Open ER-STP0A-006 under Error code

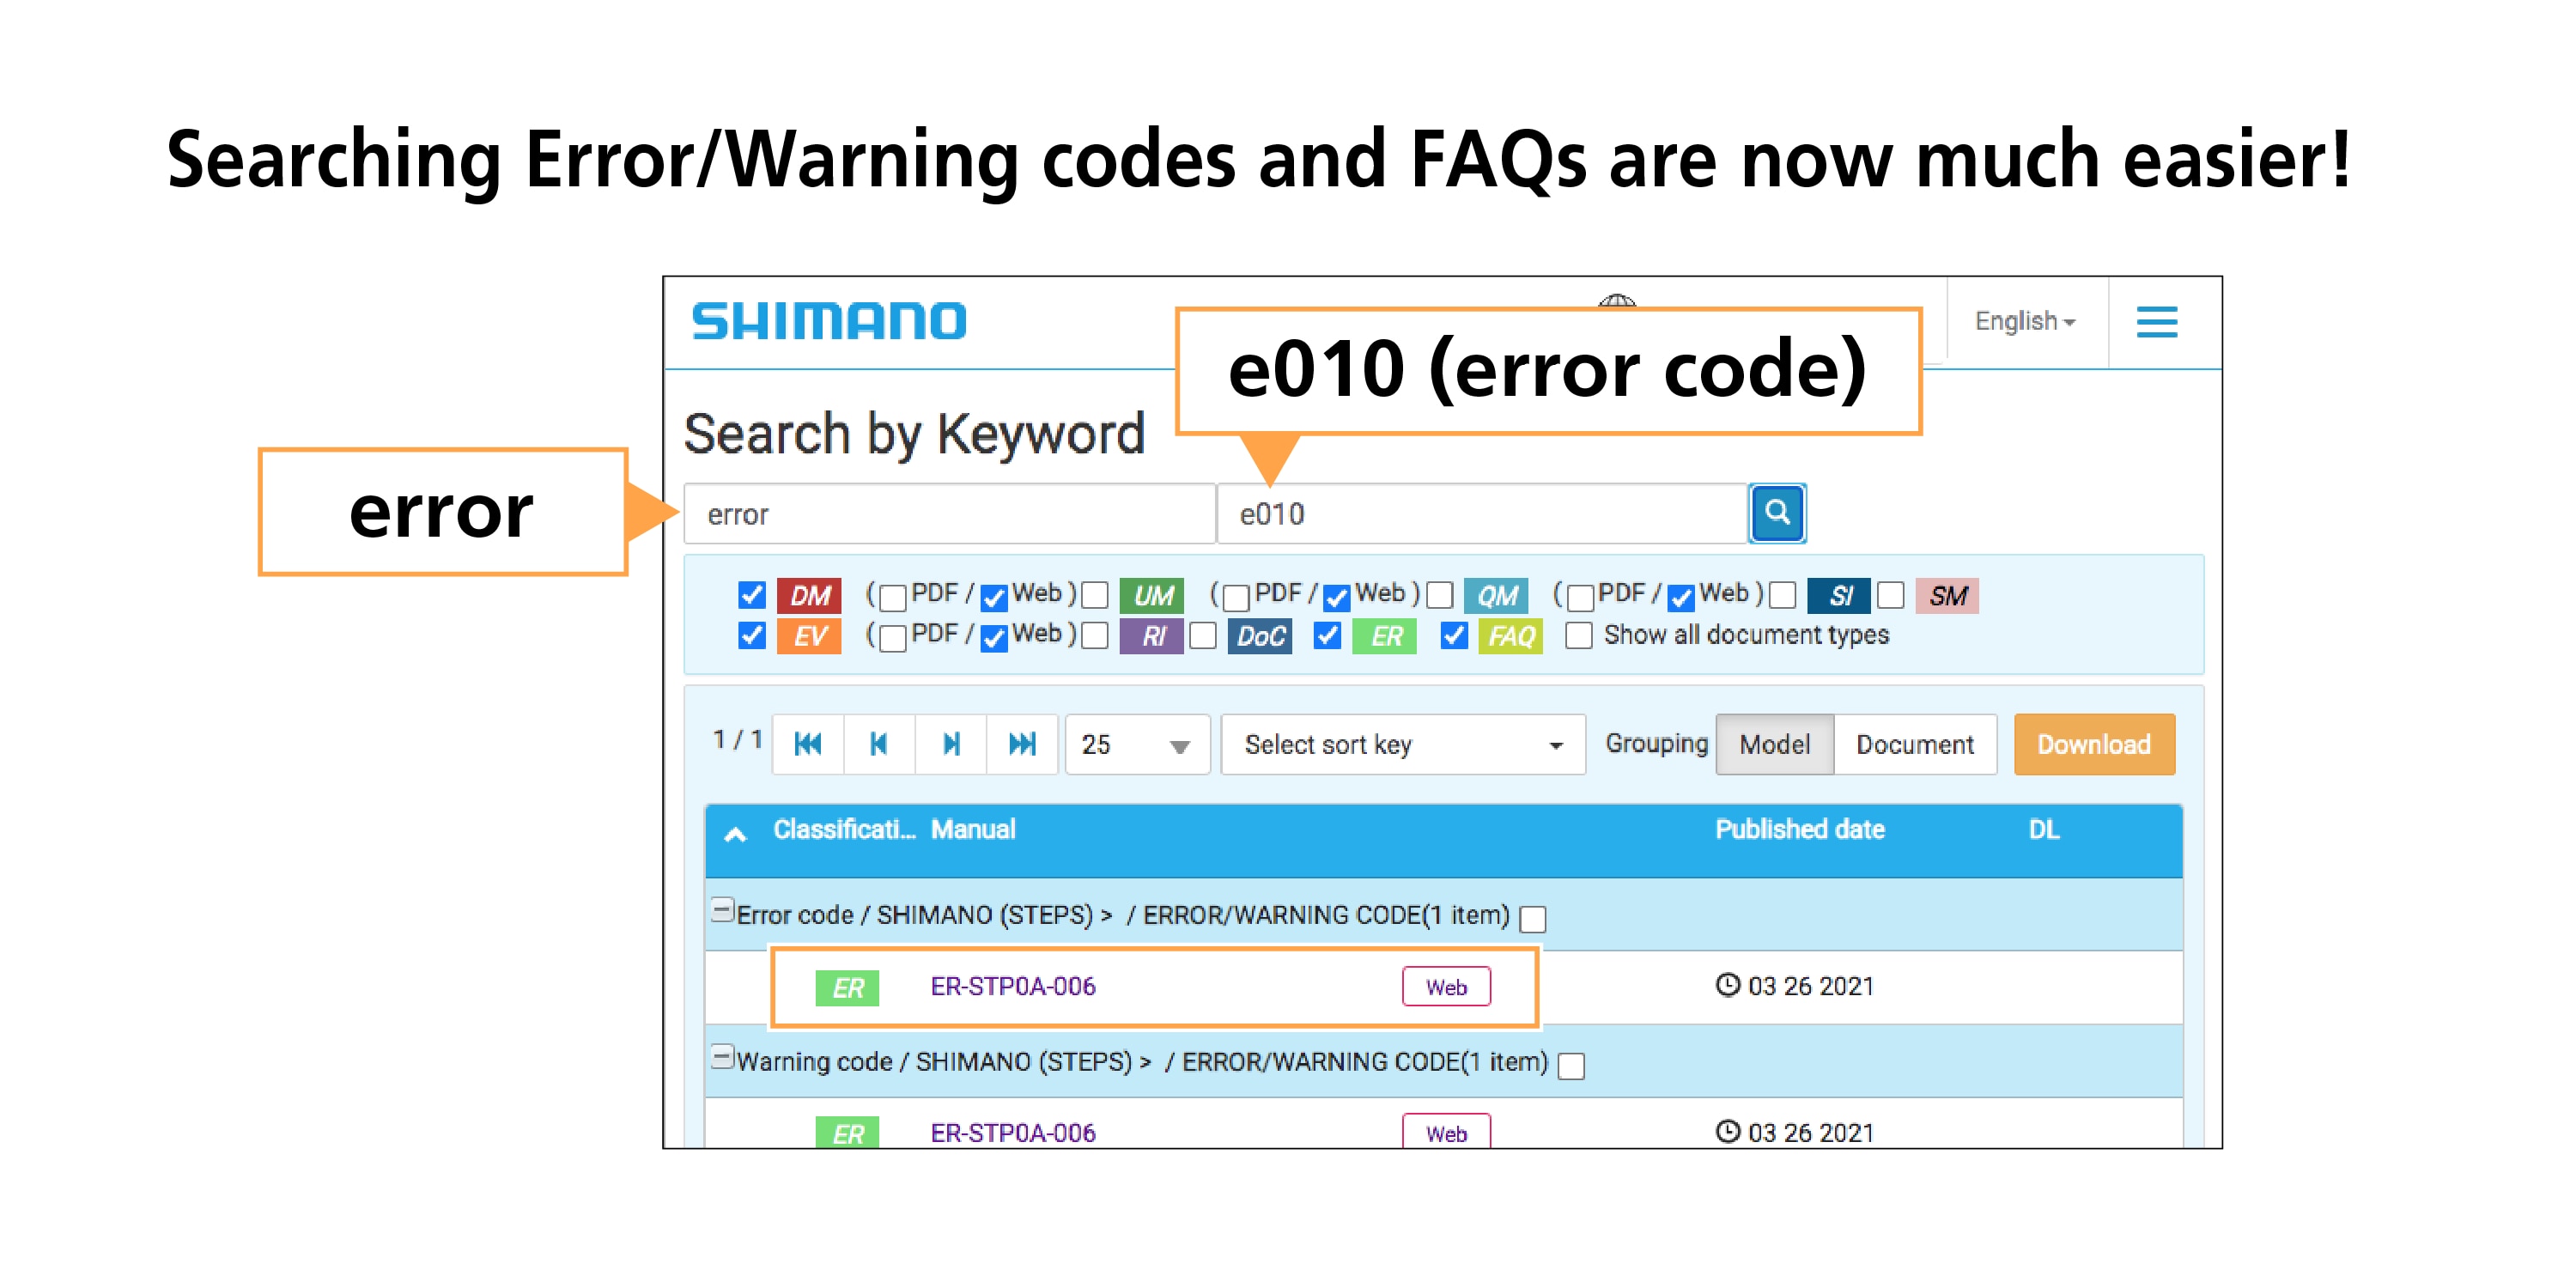pyautogui.click(x=1012, y=986)
